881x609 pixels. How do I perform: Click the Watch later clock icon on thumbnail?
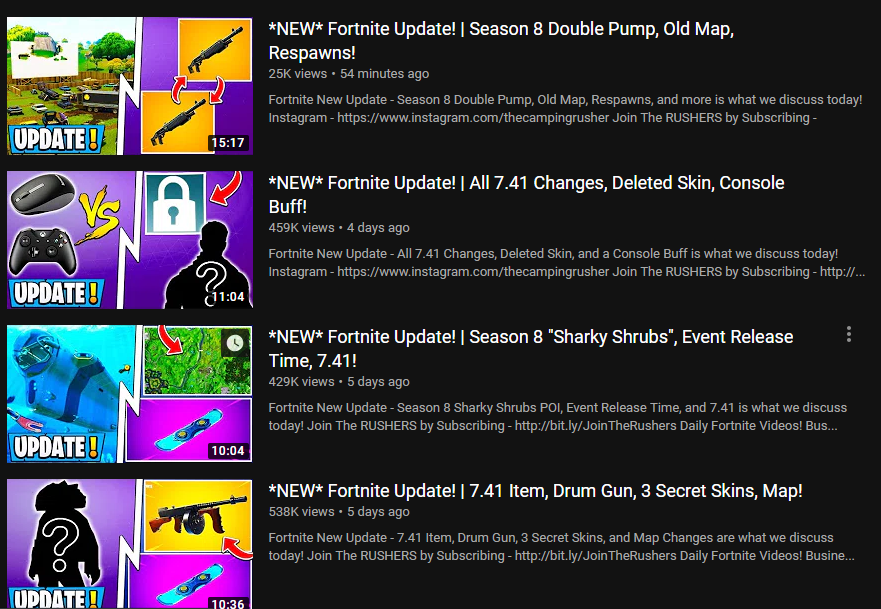click(235, 343)
